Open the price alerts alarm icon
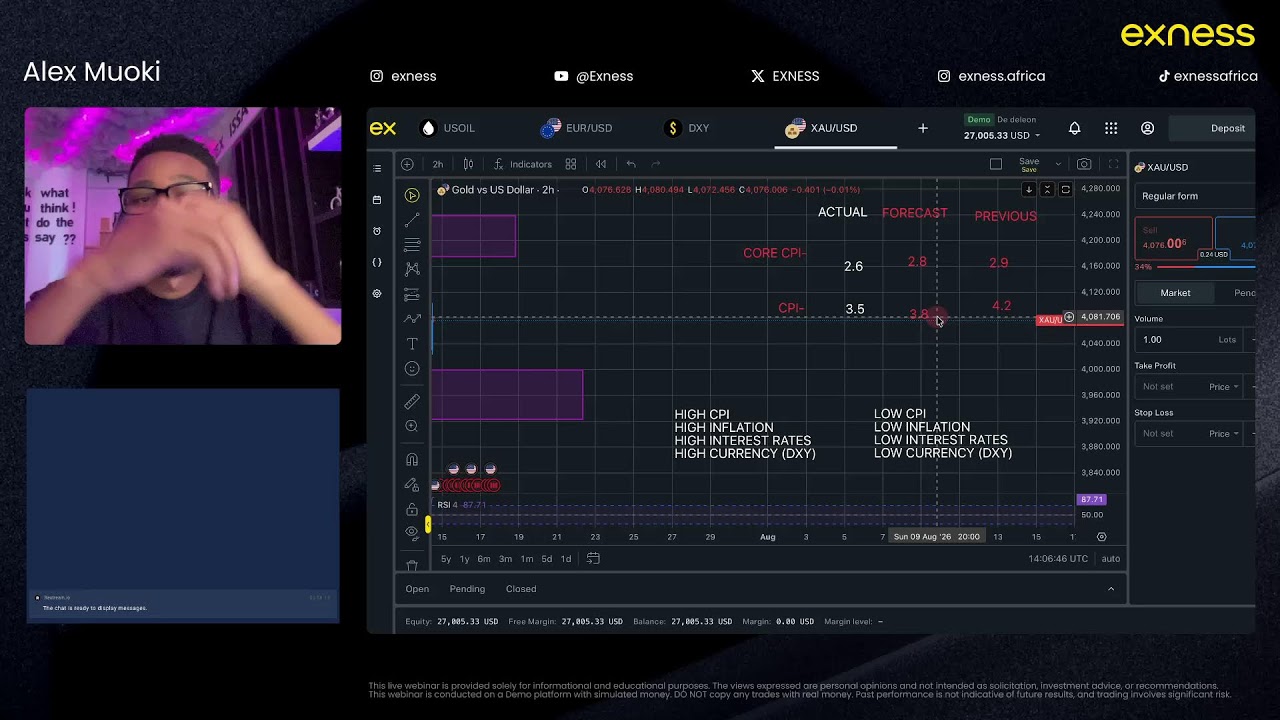Image resolution: width=1280 pixels, height=720 pixels. pyautogui.click(x=377, y=231)
